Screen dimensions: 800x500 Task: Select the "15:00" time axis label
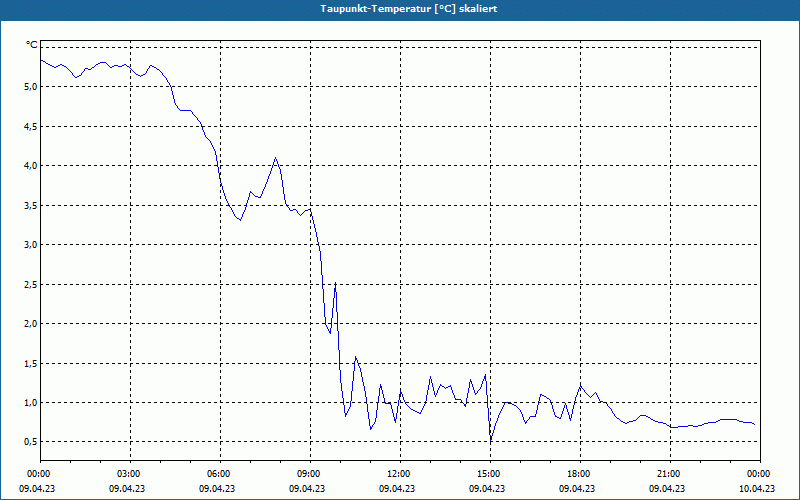point(490,474)
